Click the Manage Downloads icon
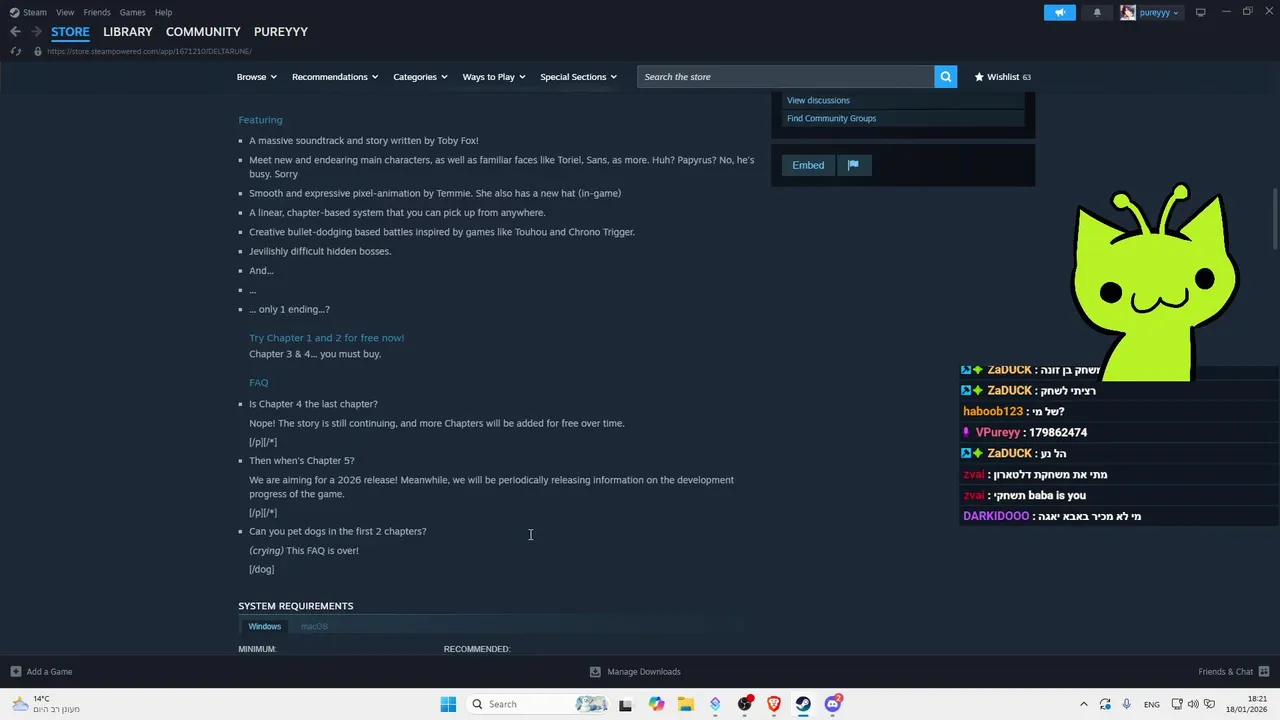The width and height of the screenshot is (1280, 720). [x=595, y=672]
